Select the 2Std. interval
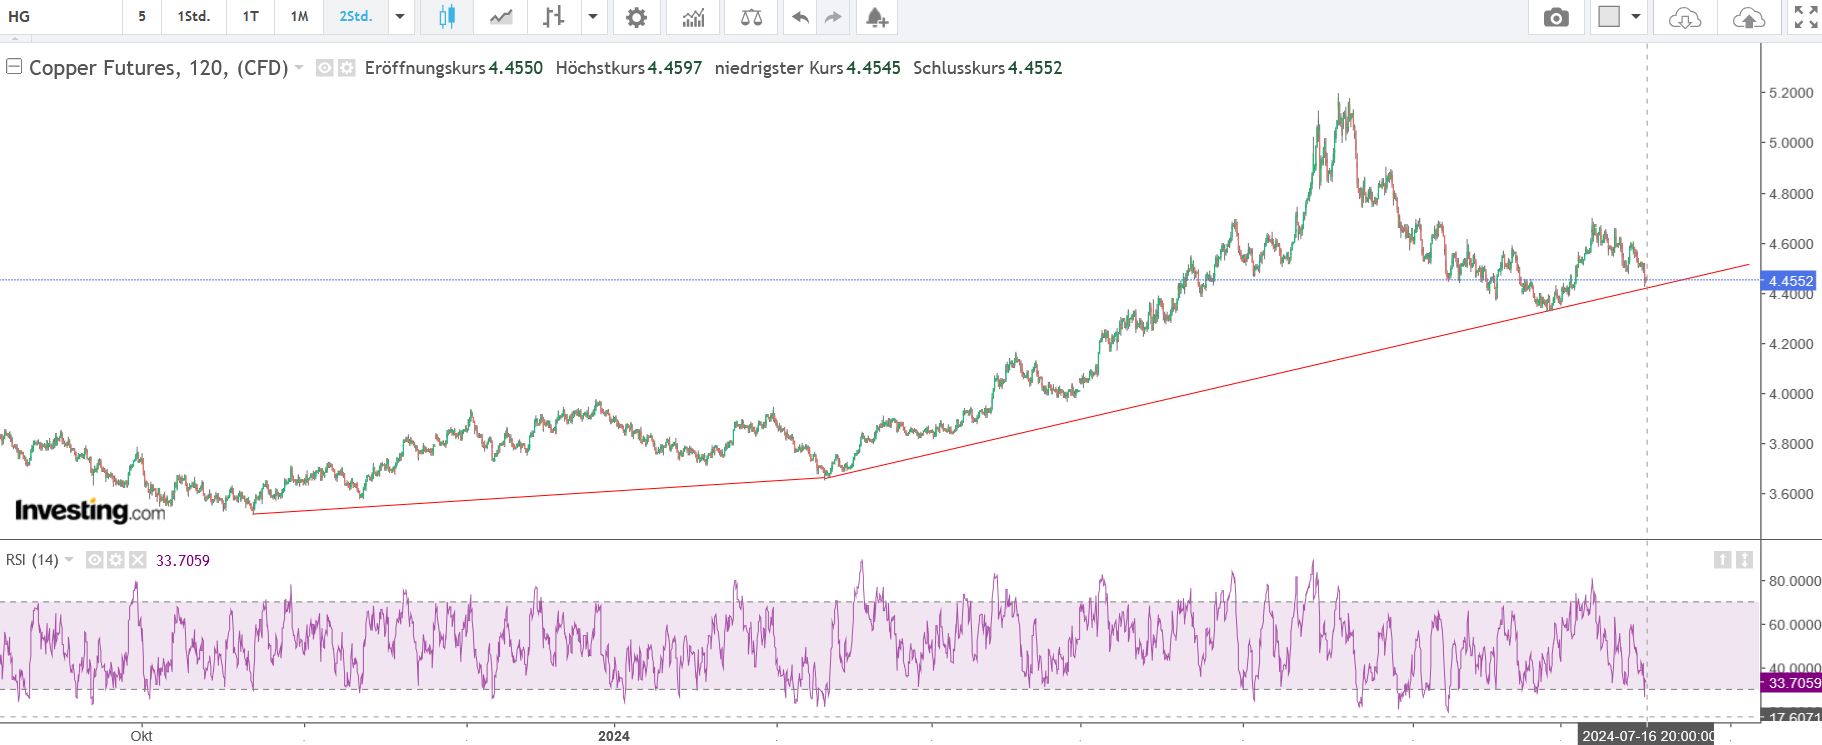 356,17
